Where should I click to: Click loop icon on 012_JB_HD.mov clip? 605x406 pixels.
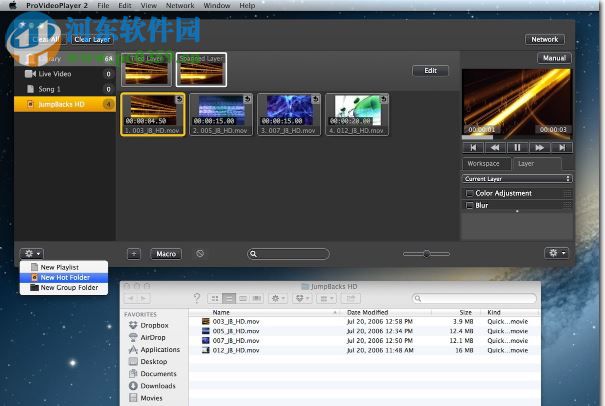click(x=384, y=99)
